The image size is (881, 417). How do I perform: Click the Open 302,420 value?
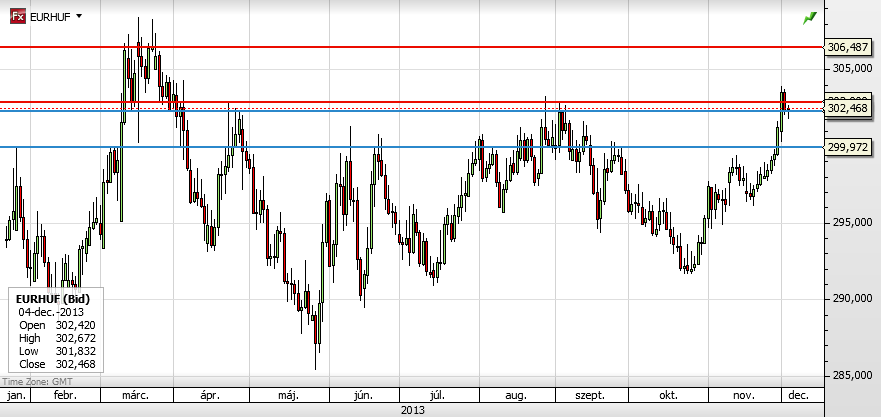[x=75, y=325]
